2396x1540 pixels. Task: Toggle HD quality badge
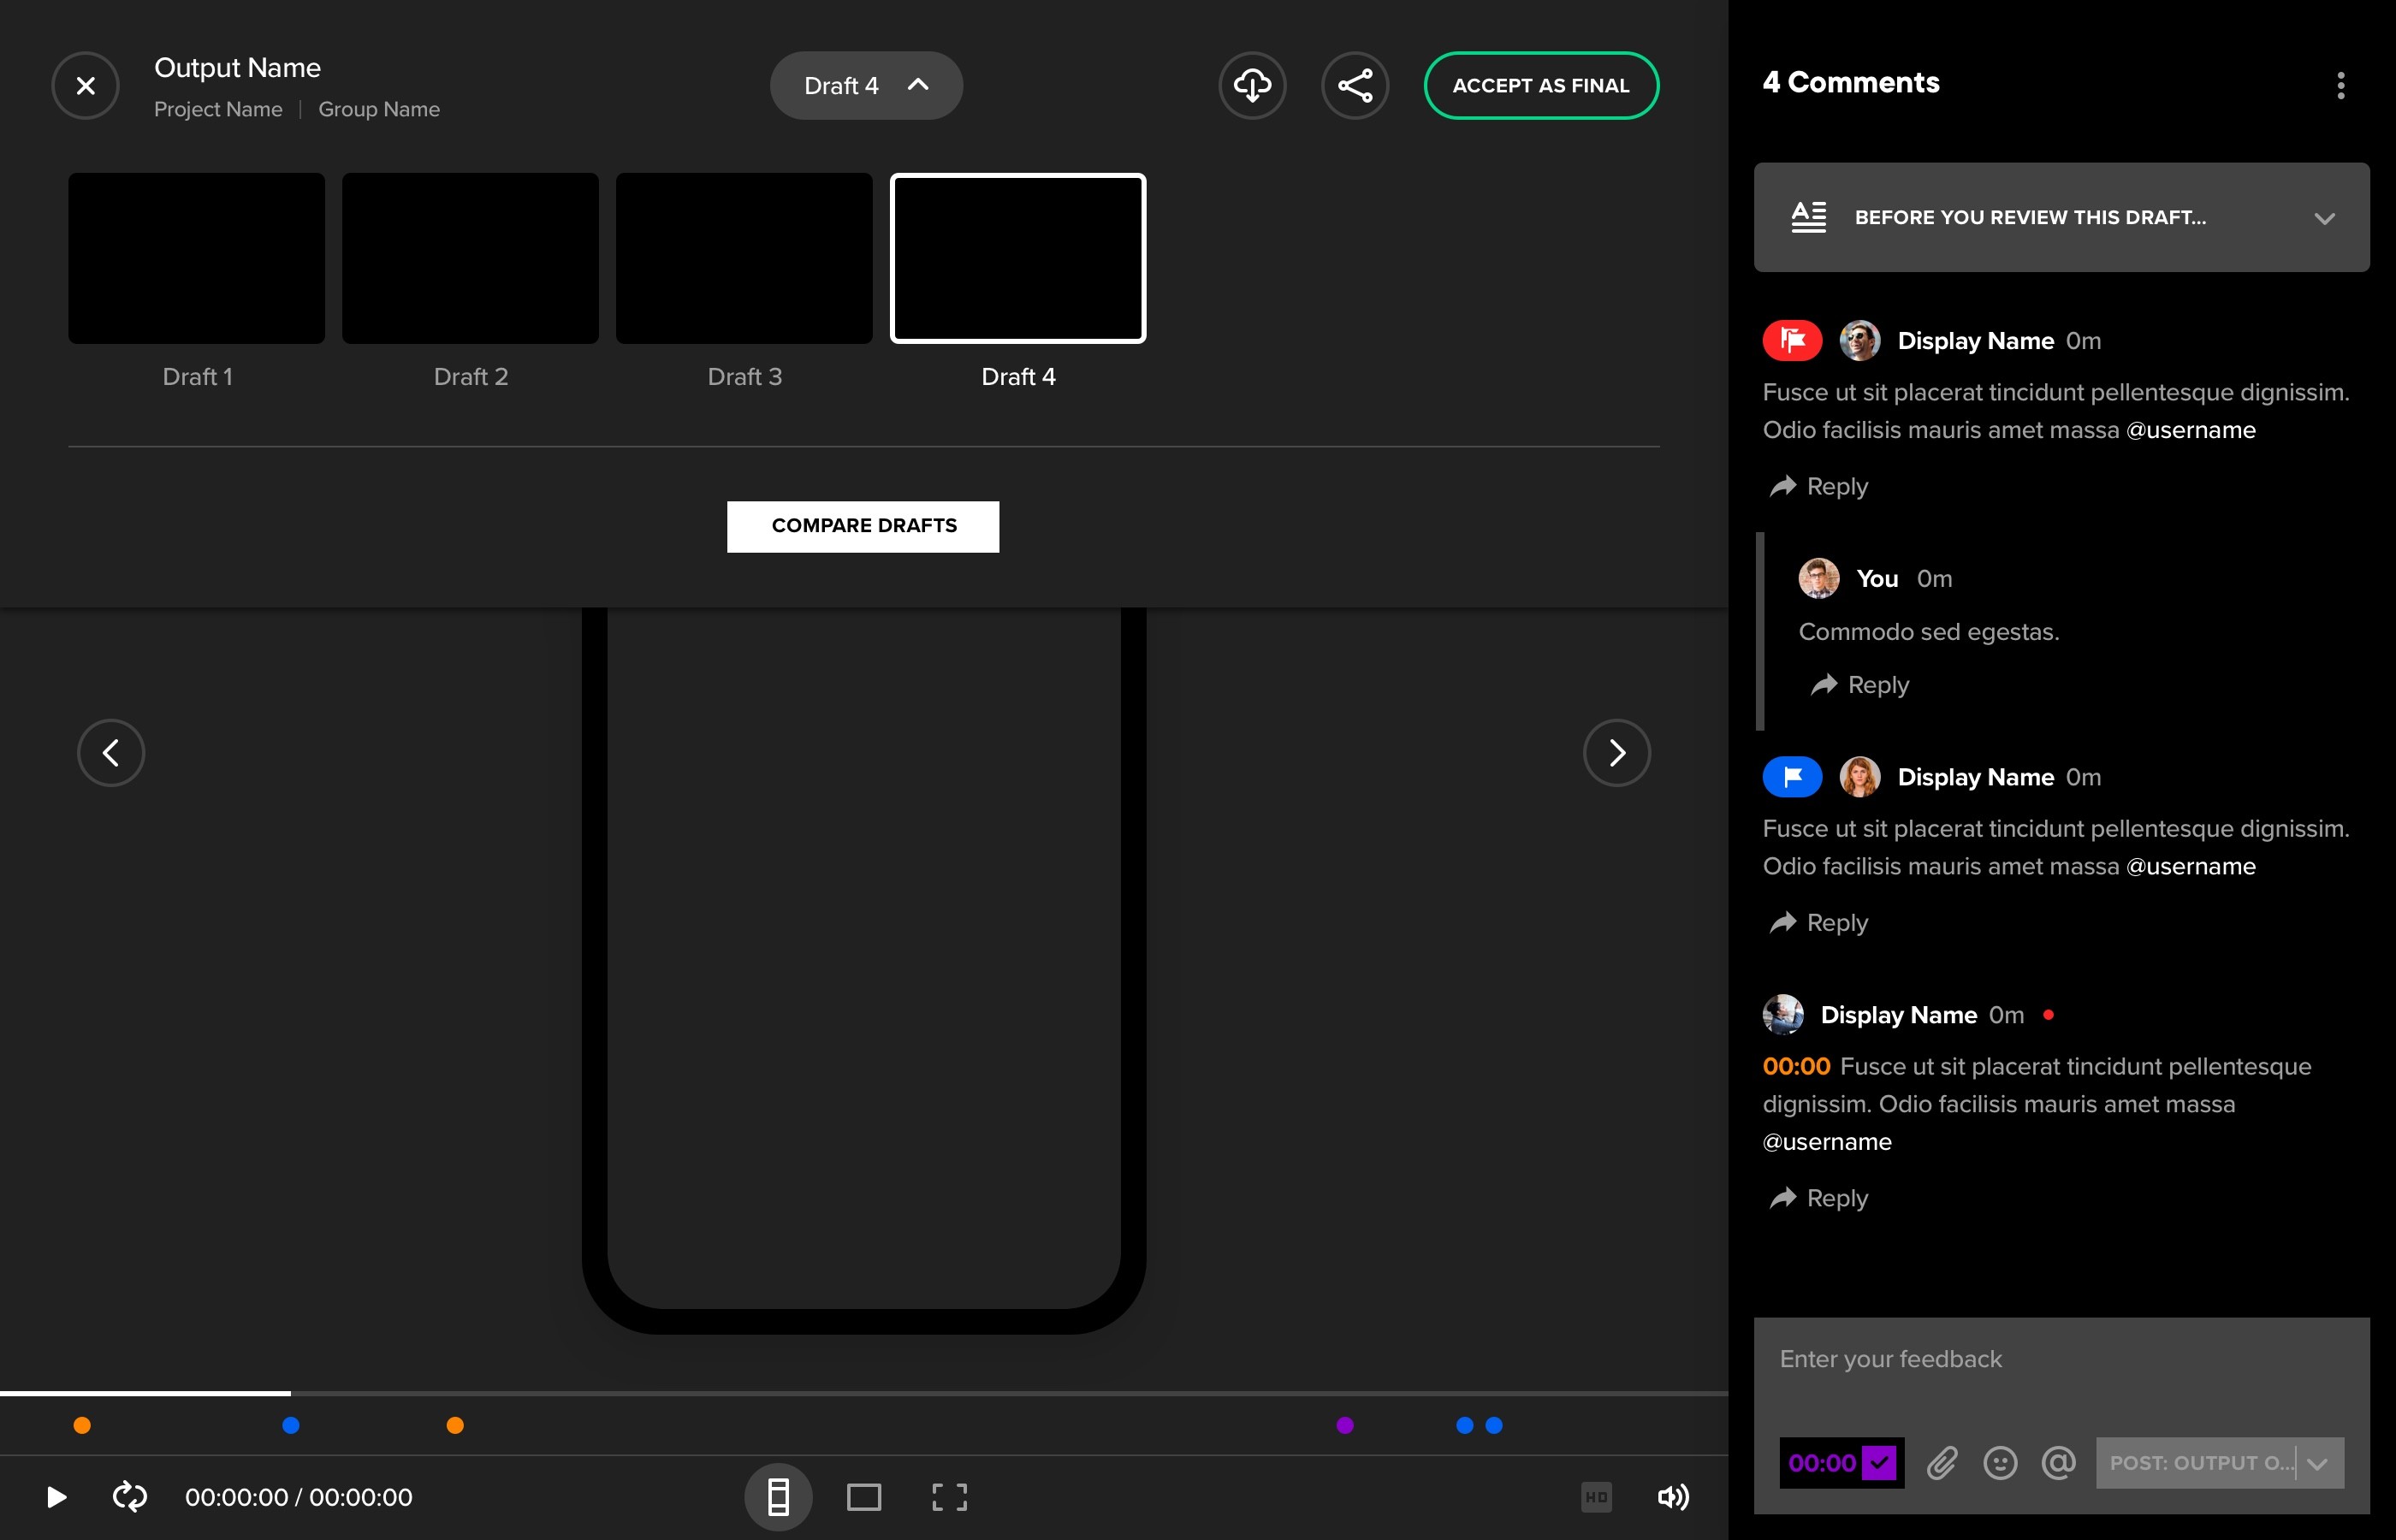[1596, 1497]
